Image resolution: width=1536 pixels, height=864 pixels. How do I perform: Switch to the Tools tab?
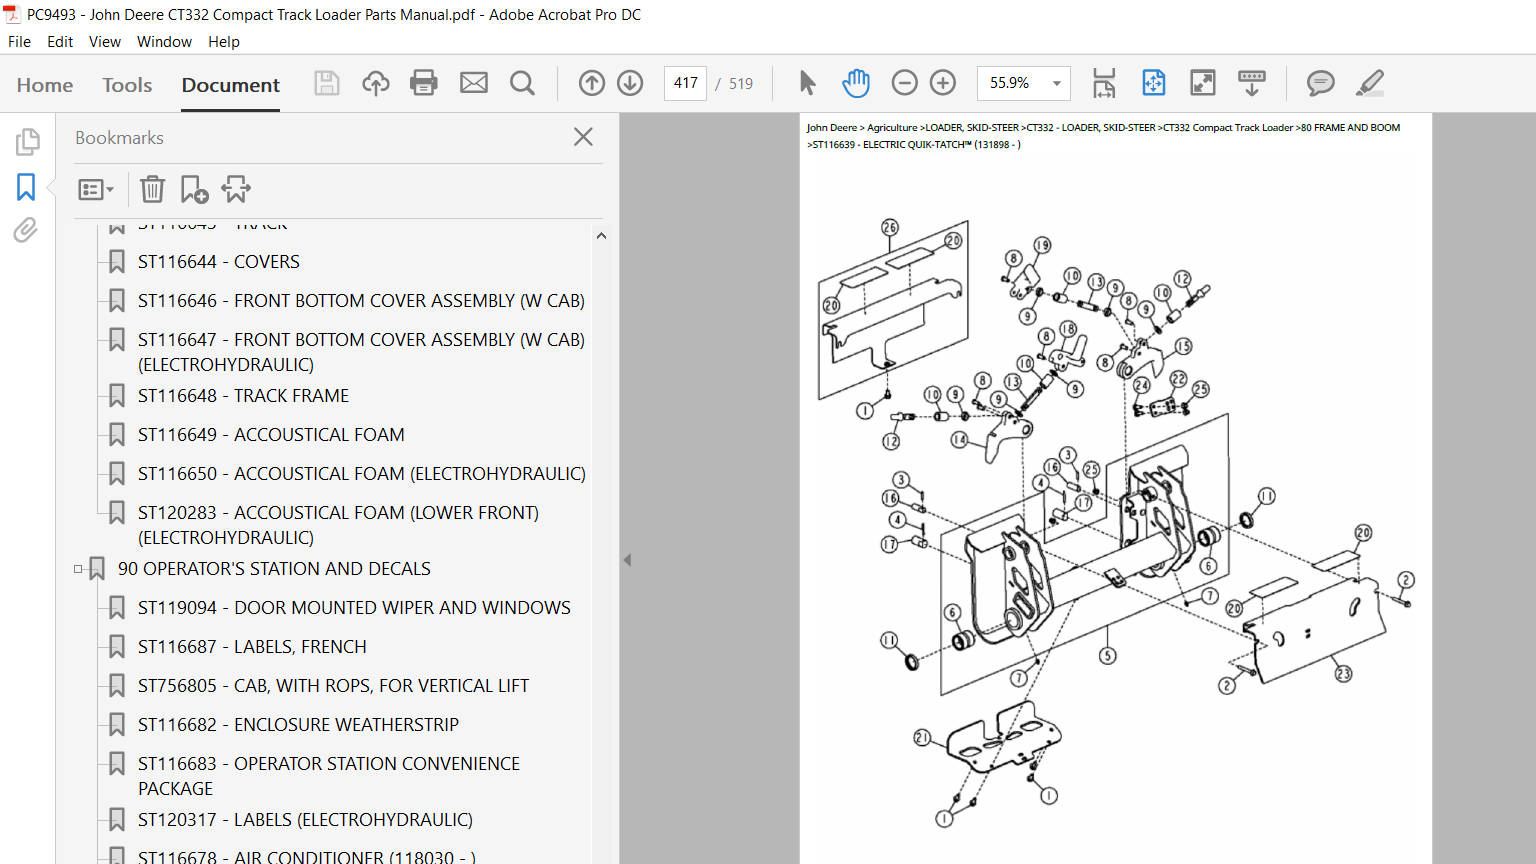(x=127, y=85)
